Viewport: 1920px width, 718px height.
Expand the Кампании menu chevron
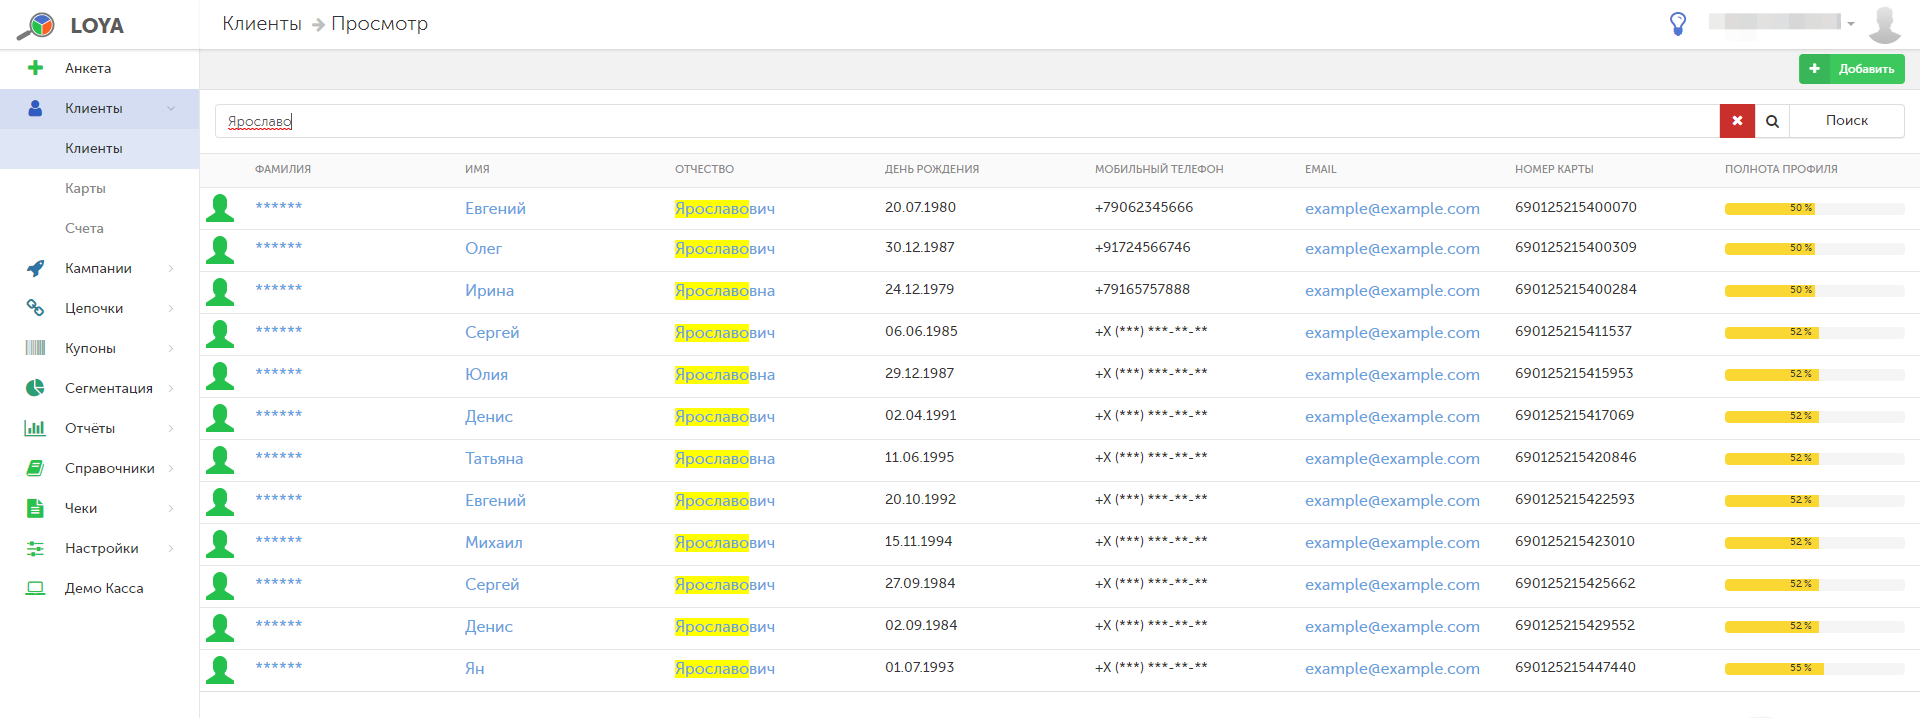click(171, 268)
